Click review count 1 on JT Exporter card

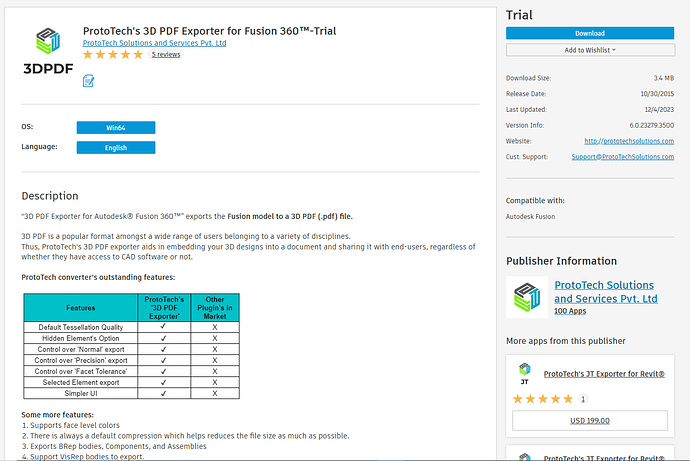tap(583, 399)
